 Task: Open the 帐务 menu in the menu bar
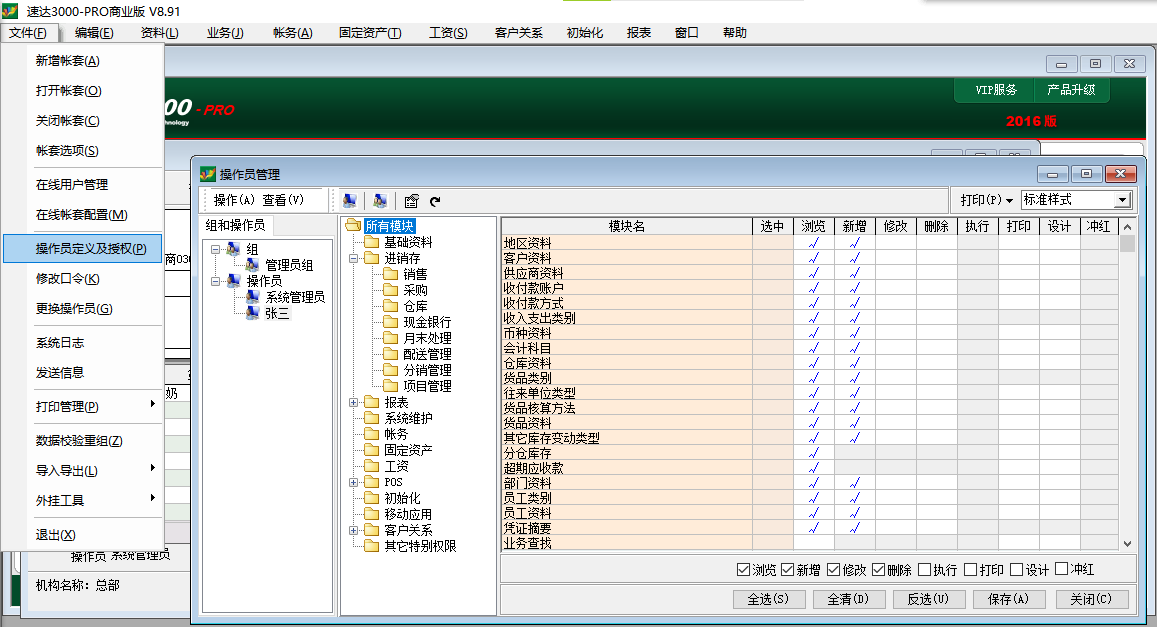coord(292,33)
